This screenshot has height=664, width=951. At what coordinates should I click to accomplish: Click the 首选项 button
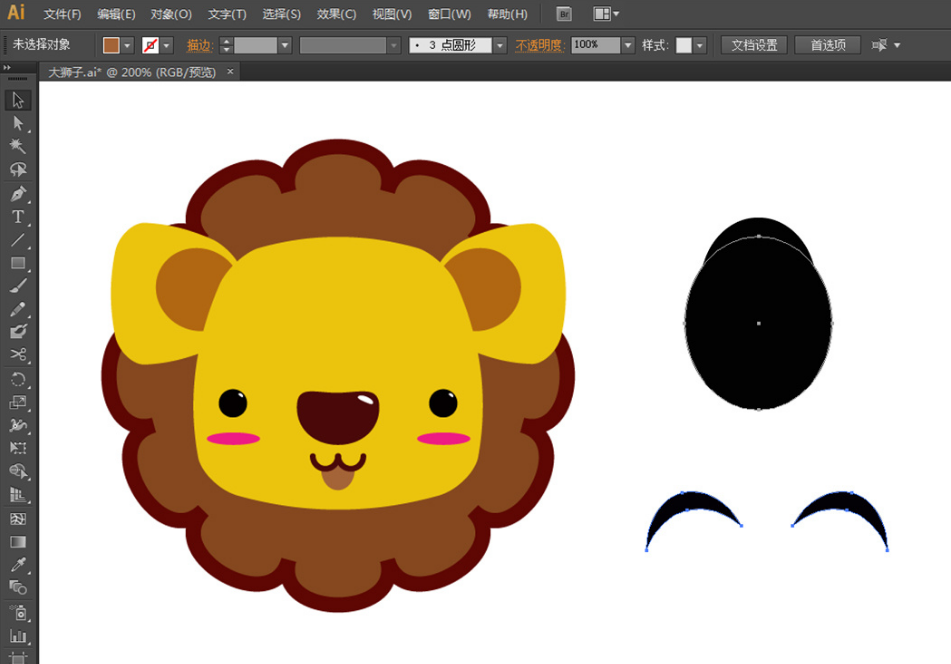pyautogui.click(x=827, y=45)
